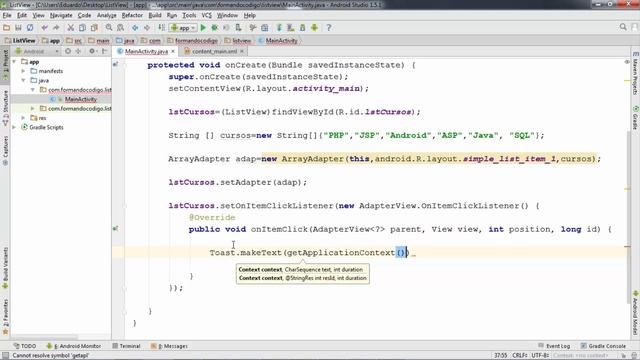Click the Make Project icon
Image resolution: width=640 pixels, height=360 pixels.
point(162,28)
